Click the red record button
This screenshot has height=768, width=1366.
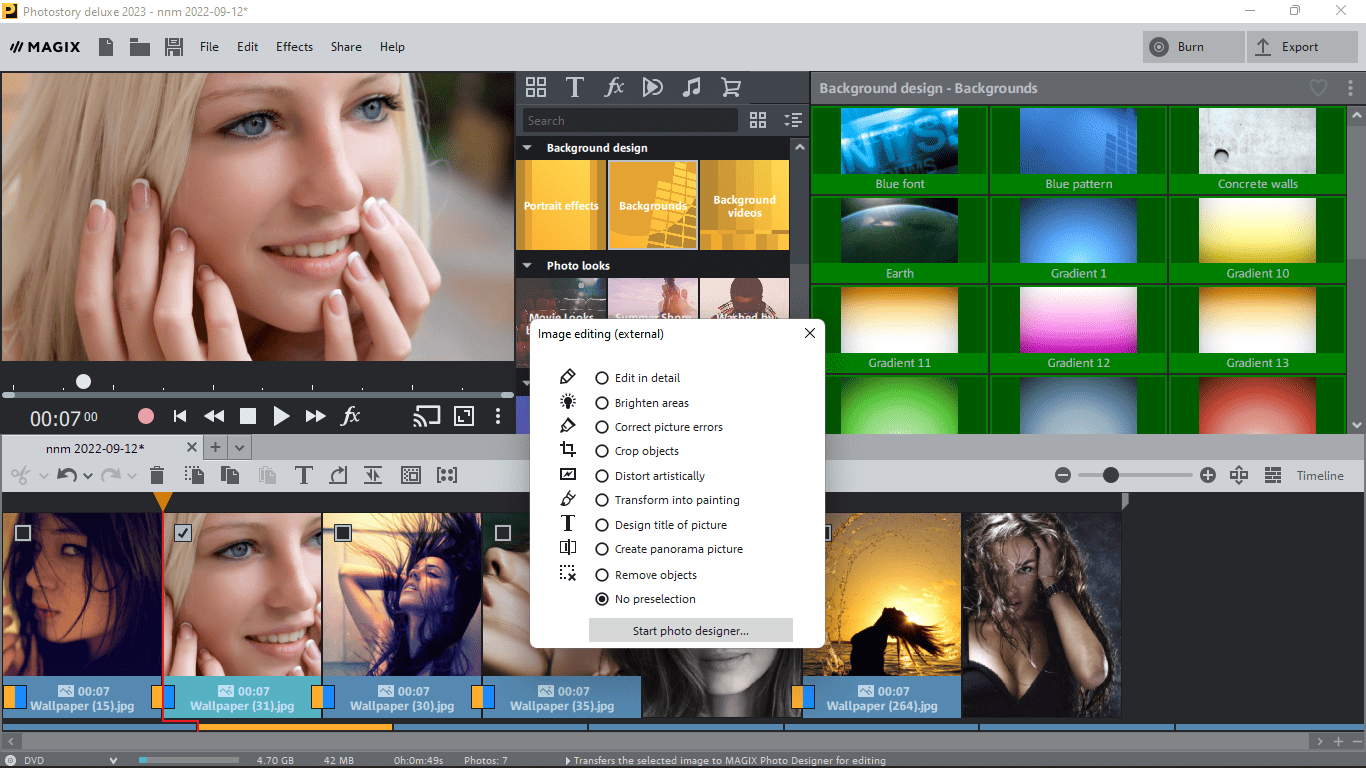coord(146,416)
